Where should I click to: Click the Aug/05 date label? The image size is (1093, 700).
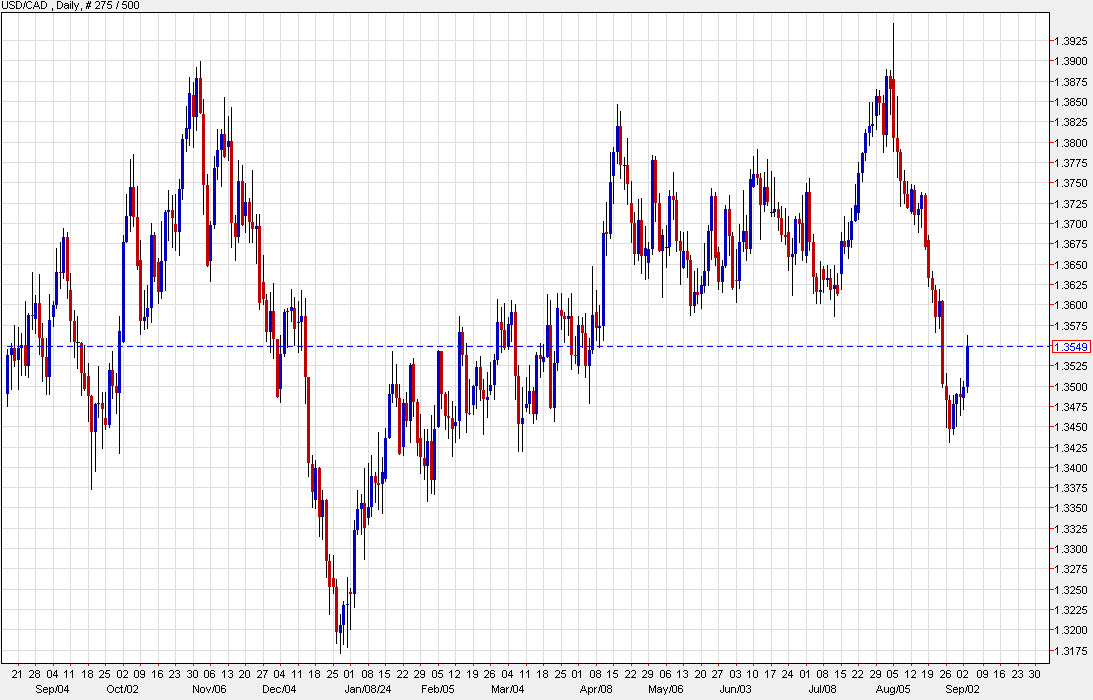892,689
